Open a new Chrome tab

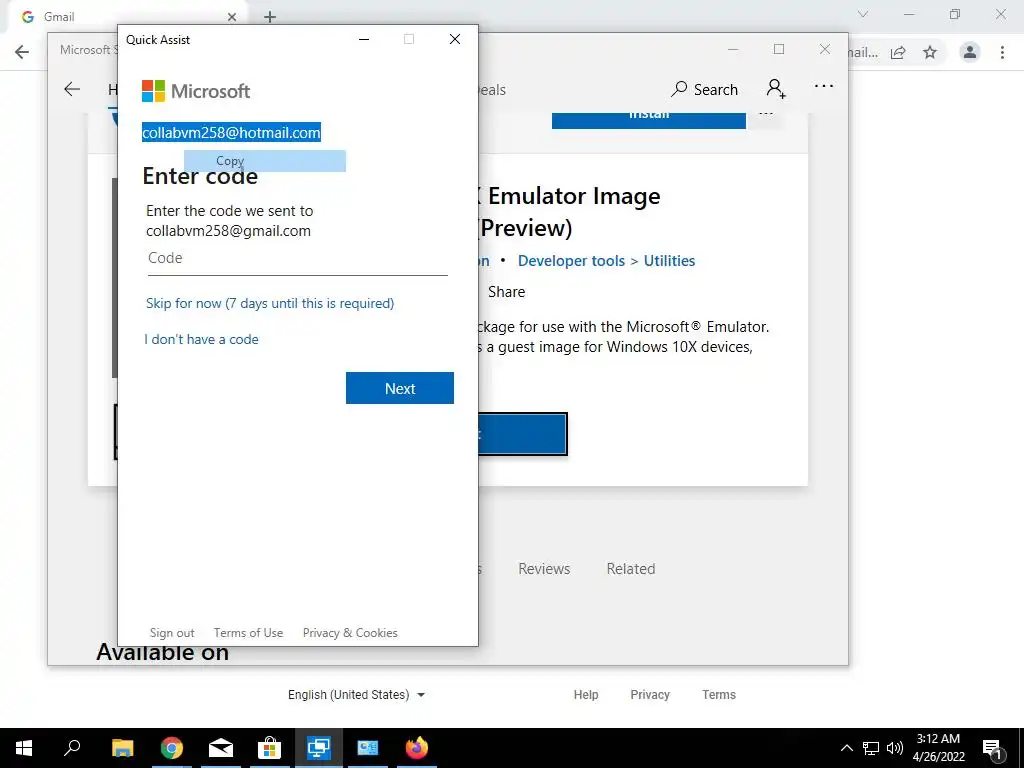click(x=270, y=17)
